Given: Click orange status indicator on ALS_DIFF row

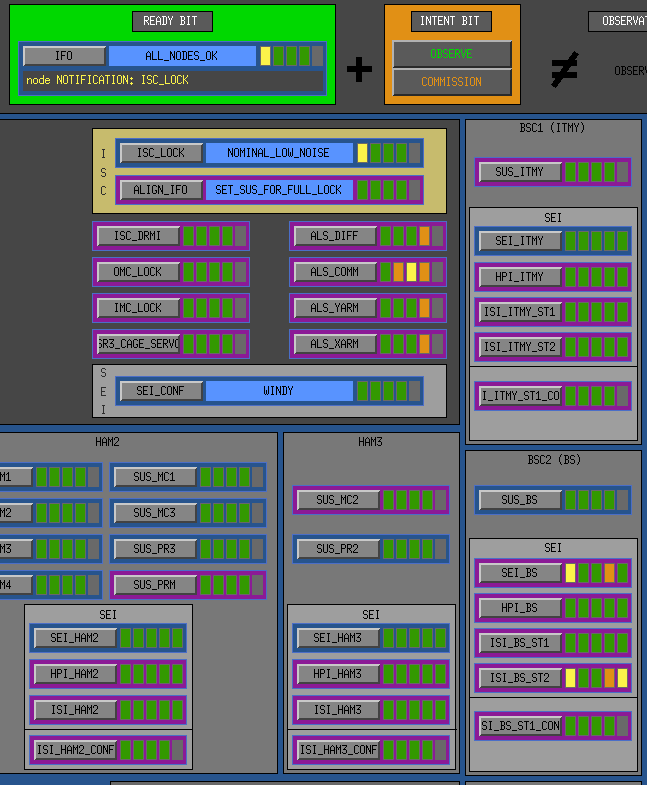Looking at the screenshot, I should 425,236.
